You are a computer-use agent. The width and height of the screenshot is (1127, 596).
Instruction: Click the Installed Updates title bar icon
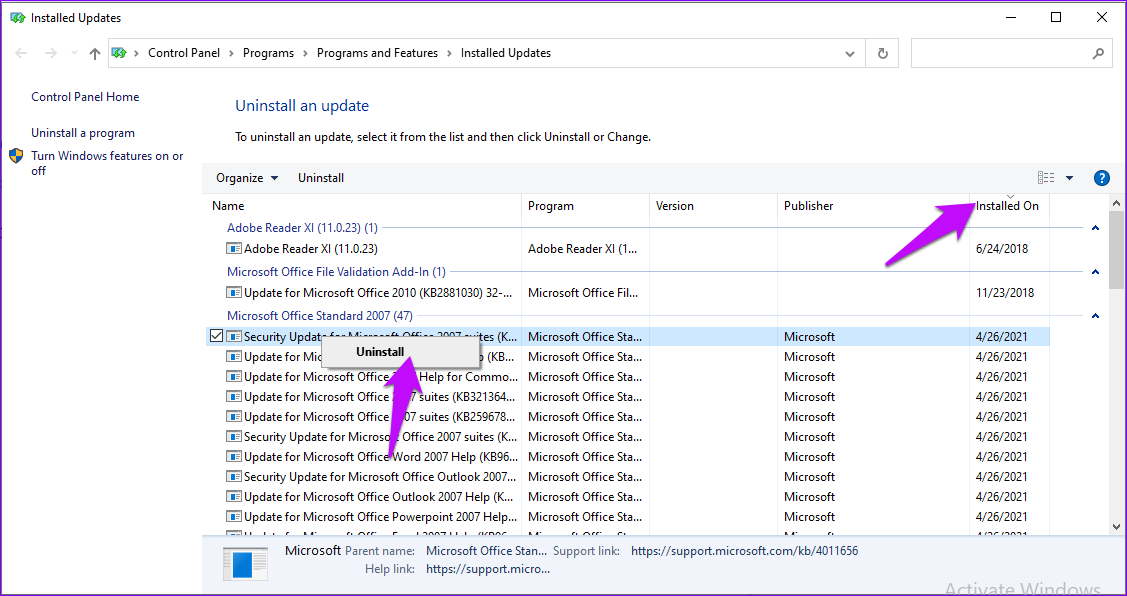[17, 18]
